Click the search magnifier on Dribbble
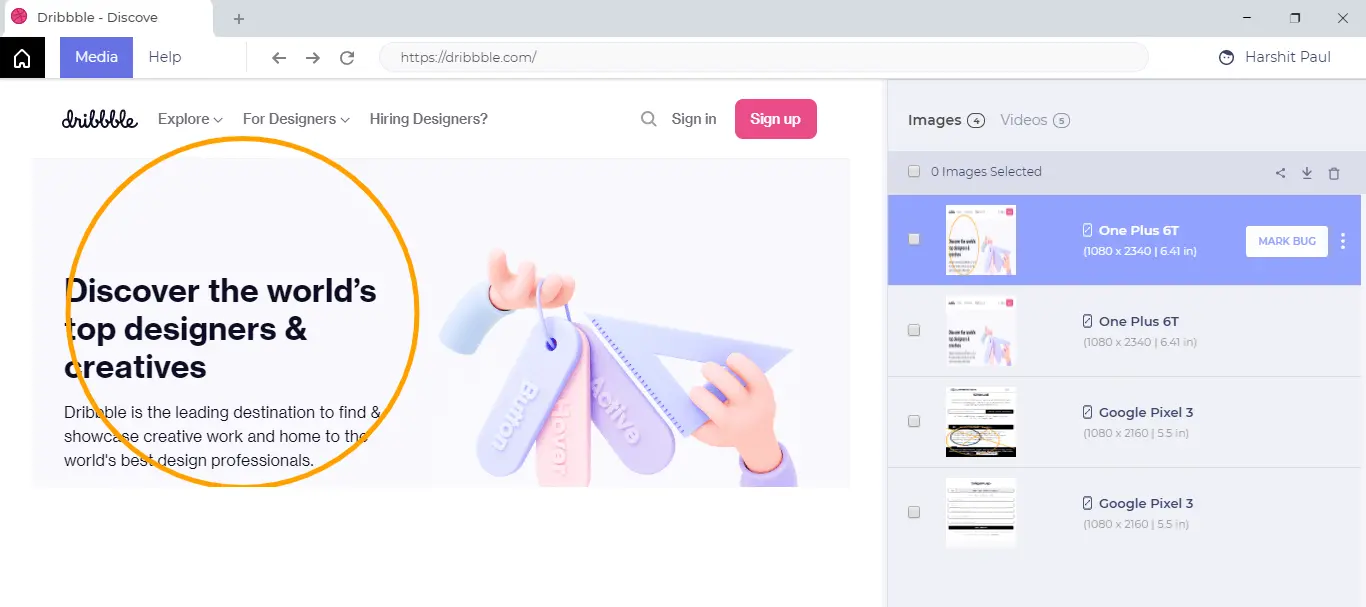The width and height of the screenshot is (1366, 607). click(649, 119)
